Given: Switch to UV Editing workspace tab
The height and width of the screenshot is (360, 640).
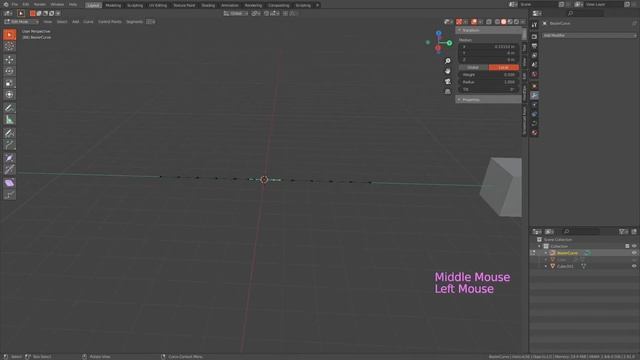Looking at the screenshot, I should click(158, 5).
